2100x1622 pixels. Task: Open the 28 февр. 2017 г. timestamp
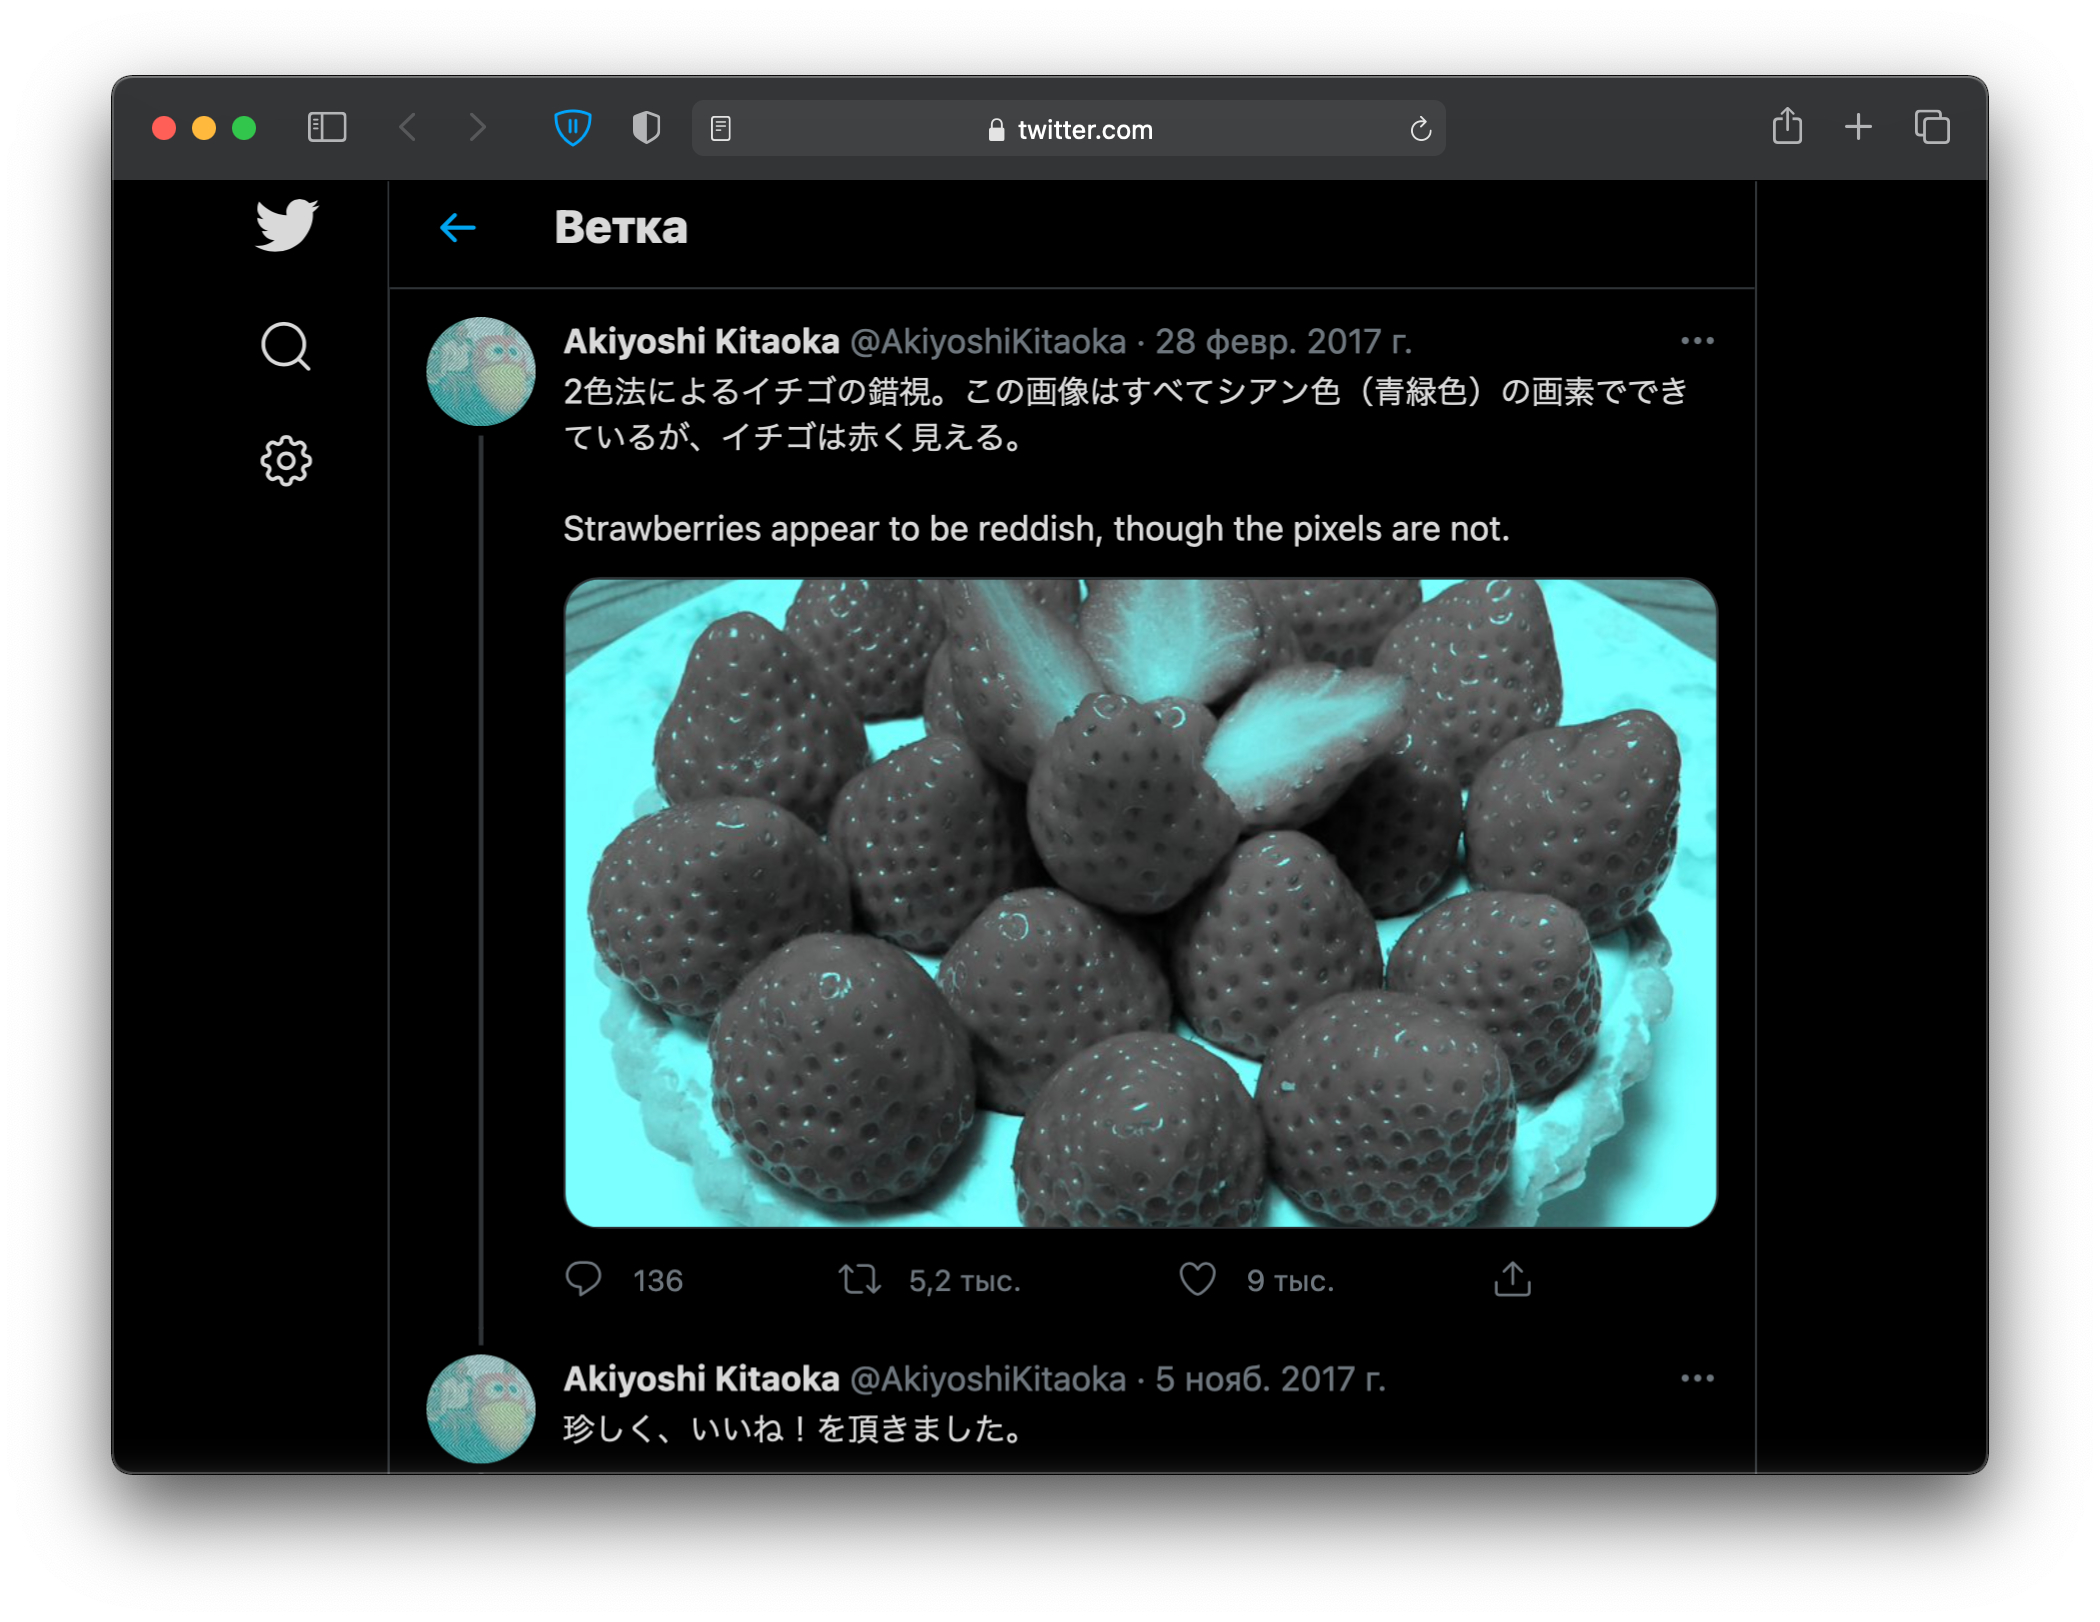tap(1283, 342)
